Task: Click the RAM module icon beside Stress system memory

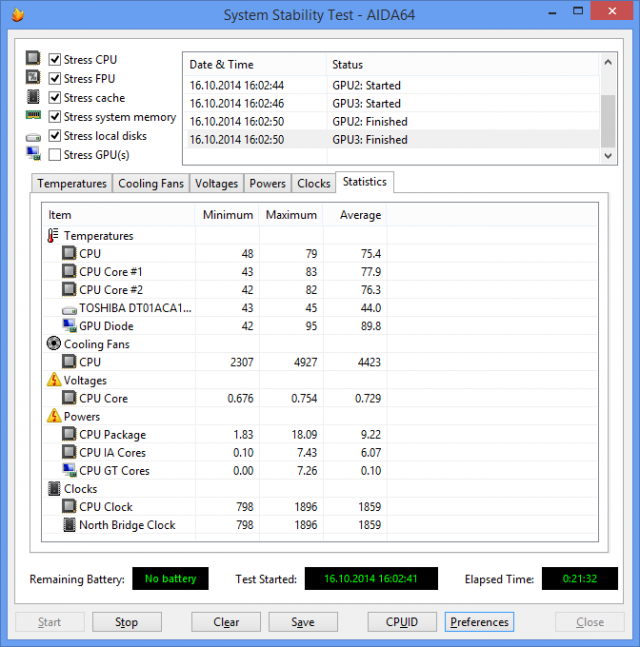Action: tap(33, 115)
